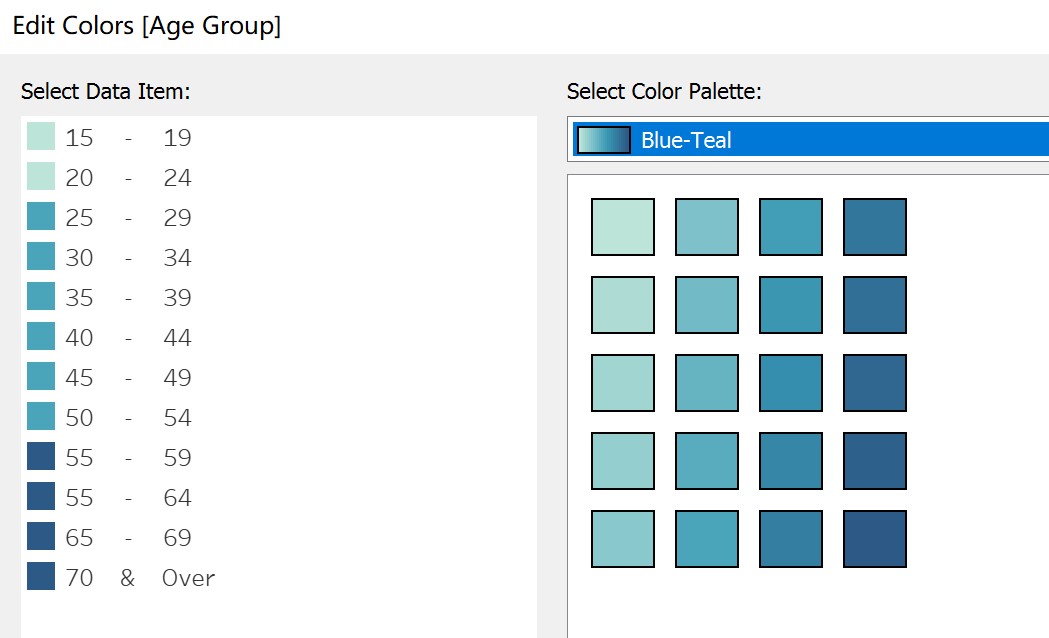This screenshot has width=1049, height=638.
Task: Click the bottom swatch in the first palette column
Action: point(623,539)
